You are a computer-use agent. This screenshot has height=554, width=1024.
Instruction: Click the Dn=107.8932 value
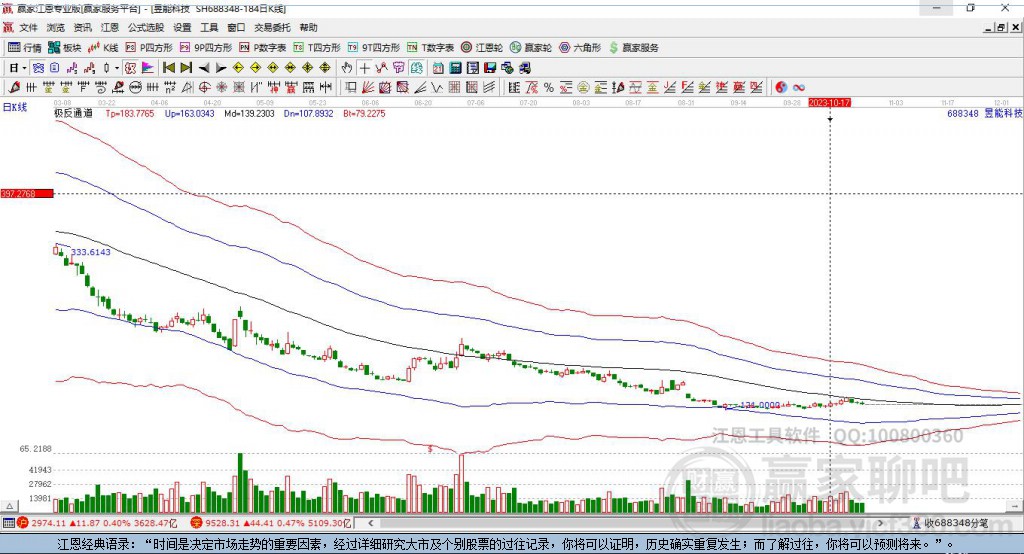(x=308, y=113)
